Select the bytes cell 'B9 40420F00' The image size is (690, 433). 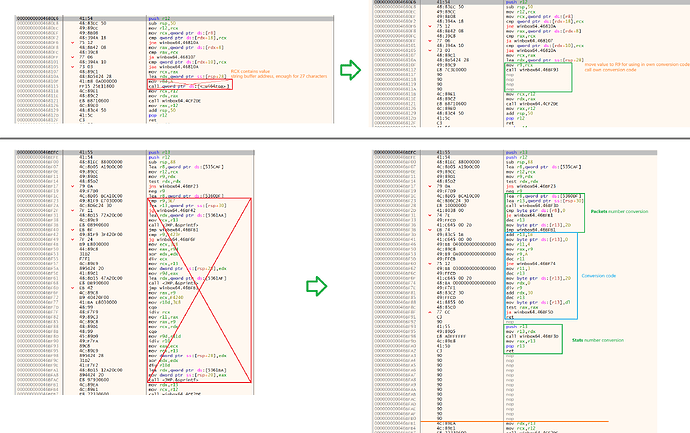[x=95, y=297]
